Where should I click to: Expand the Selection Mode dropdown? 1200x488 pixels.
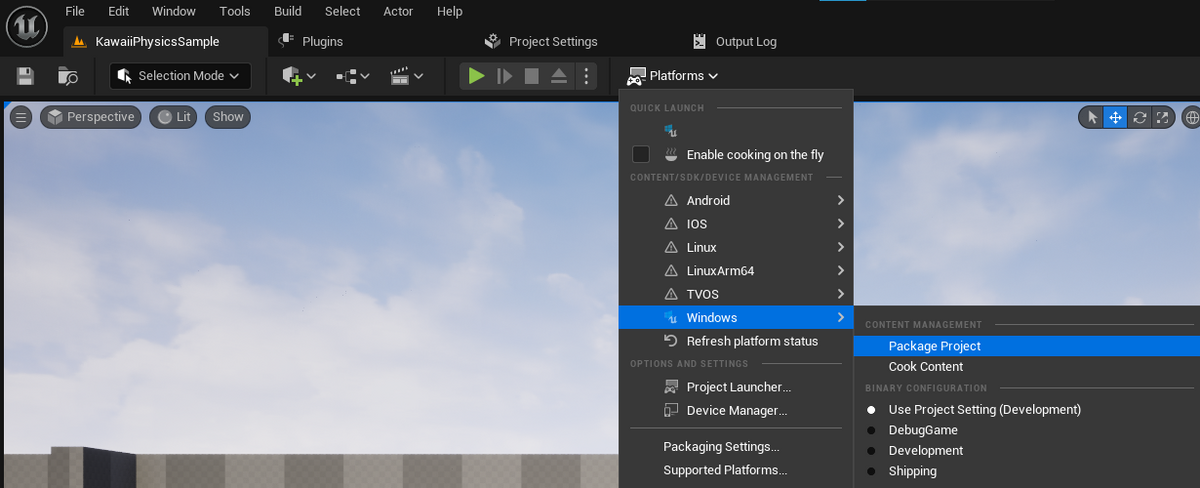point(180,76)
